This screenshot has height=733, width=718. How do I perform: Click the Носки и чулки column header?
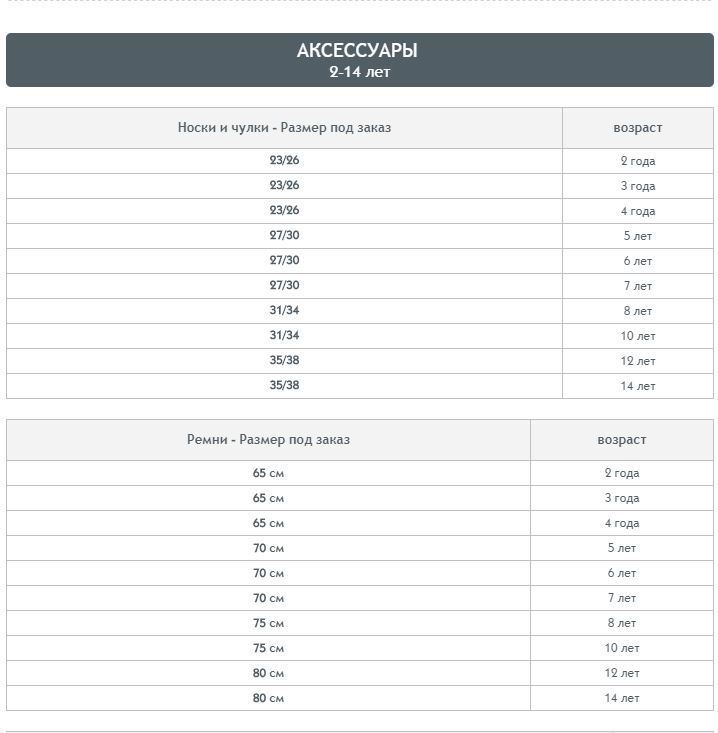point(284,128)
